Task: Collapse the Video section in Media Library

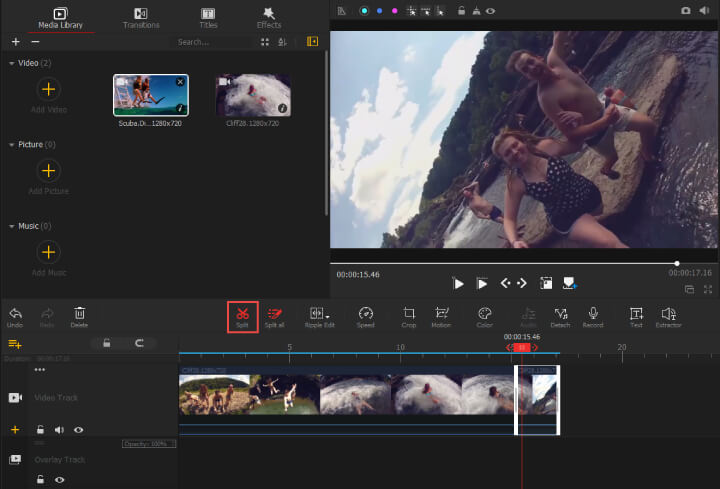Action: click(12, 63)
